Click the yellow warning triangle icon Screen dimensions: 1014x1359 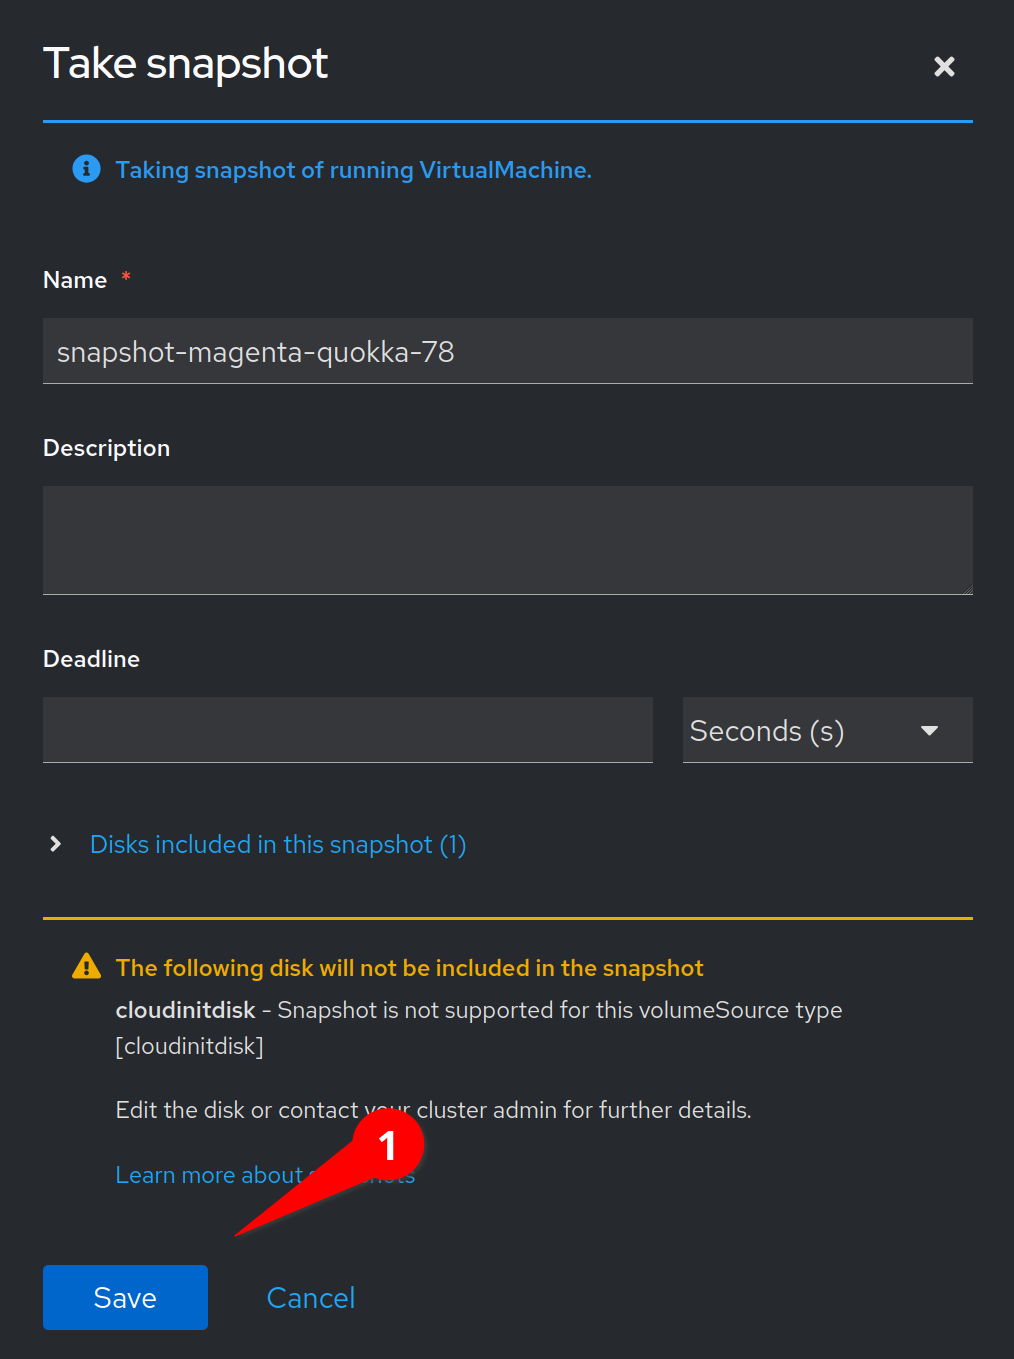coord(87,966)
